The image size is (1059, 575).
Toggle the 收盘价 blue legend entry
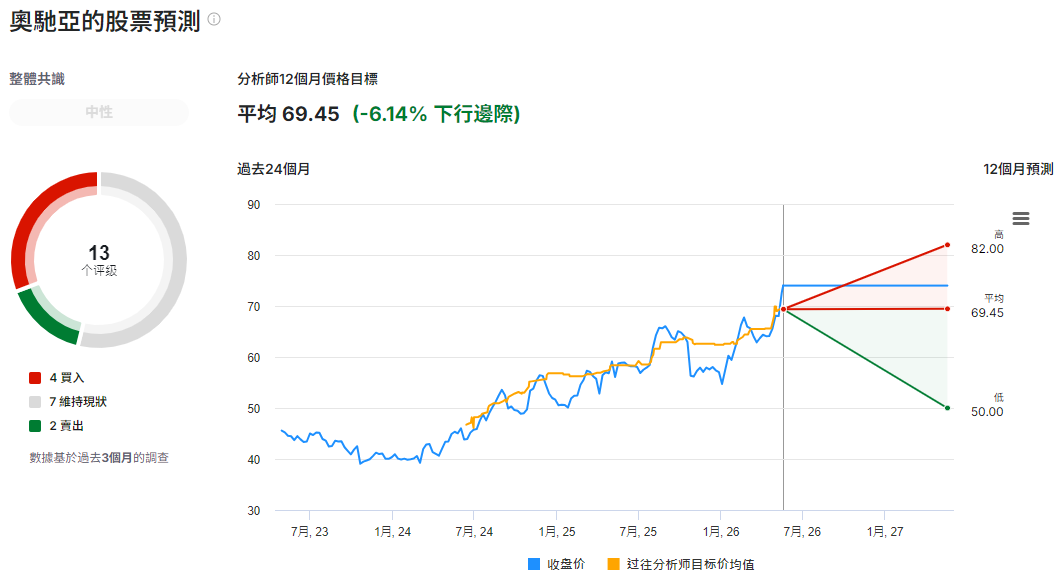point(556,564)
